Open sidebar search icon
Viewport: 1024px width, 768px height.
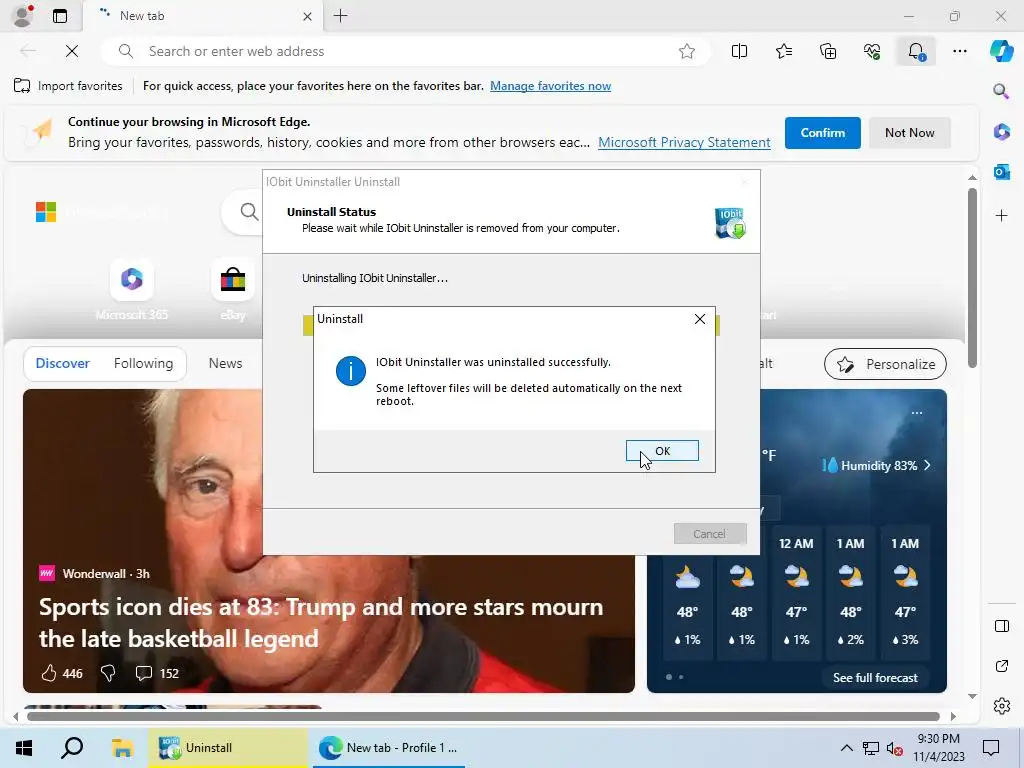pos(1001,91)
